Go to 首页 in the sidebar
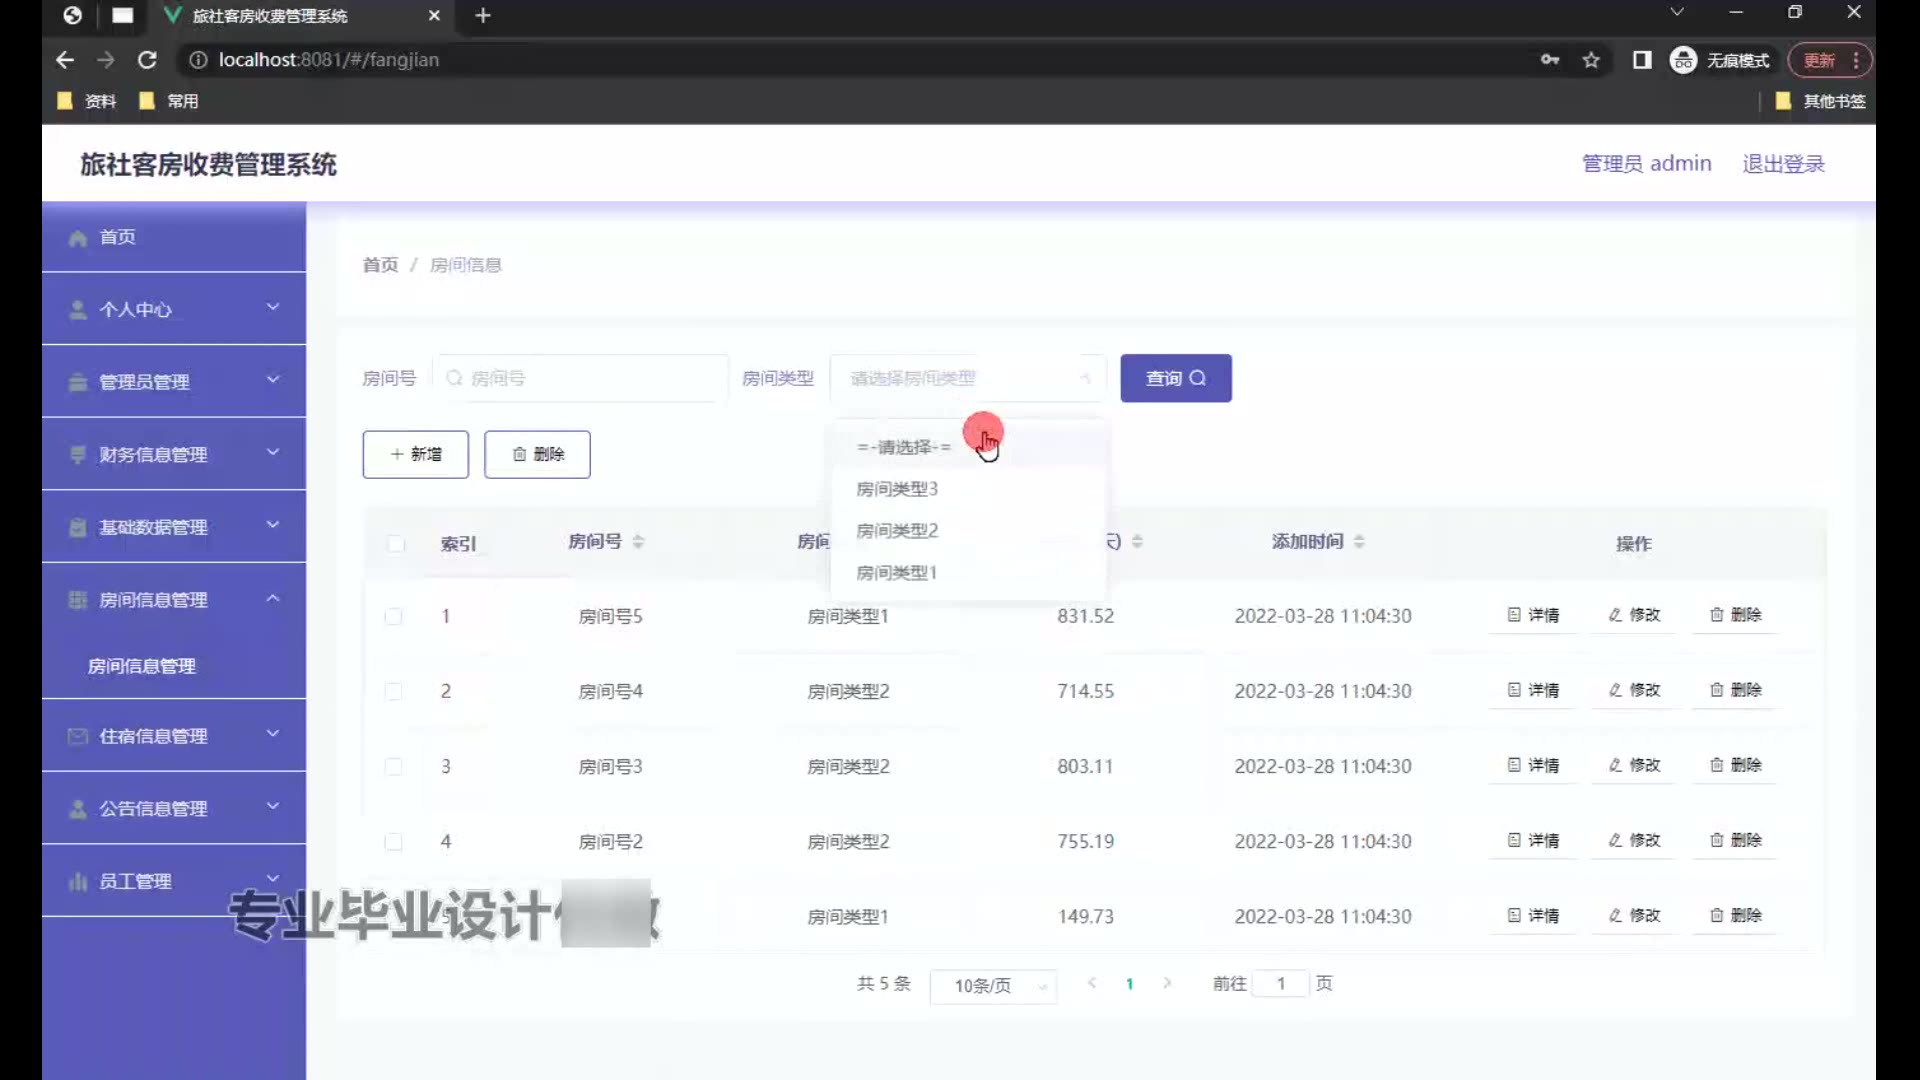 click(174, 237)
